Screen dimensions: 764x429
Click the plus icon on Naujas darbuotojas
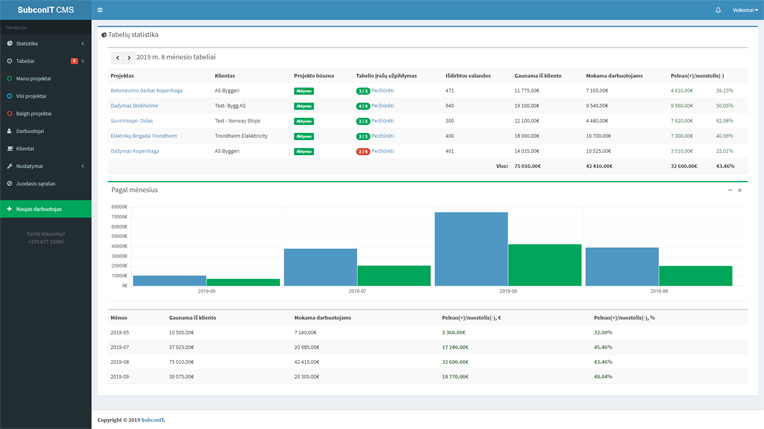click(9, 209)
